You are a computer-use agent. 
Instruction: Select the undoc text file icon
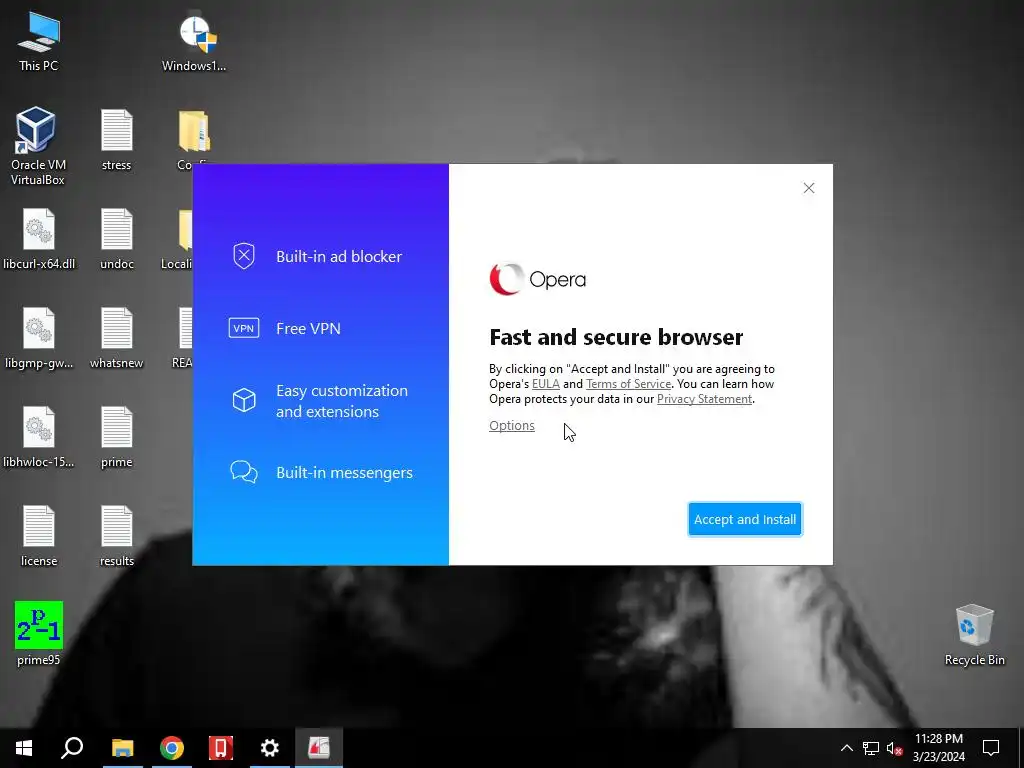pyautogui.click(x=116, y=239)
